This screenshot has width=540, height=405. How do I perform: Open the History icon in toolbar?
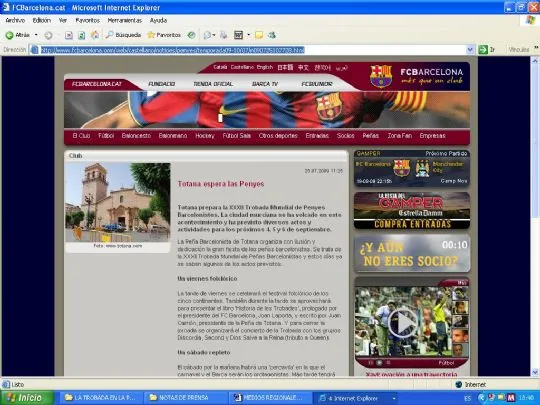[191, 35]
